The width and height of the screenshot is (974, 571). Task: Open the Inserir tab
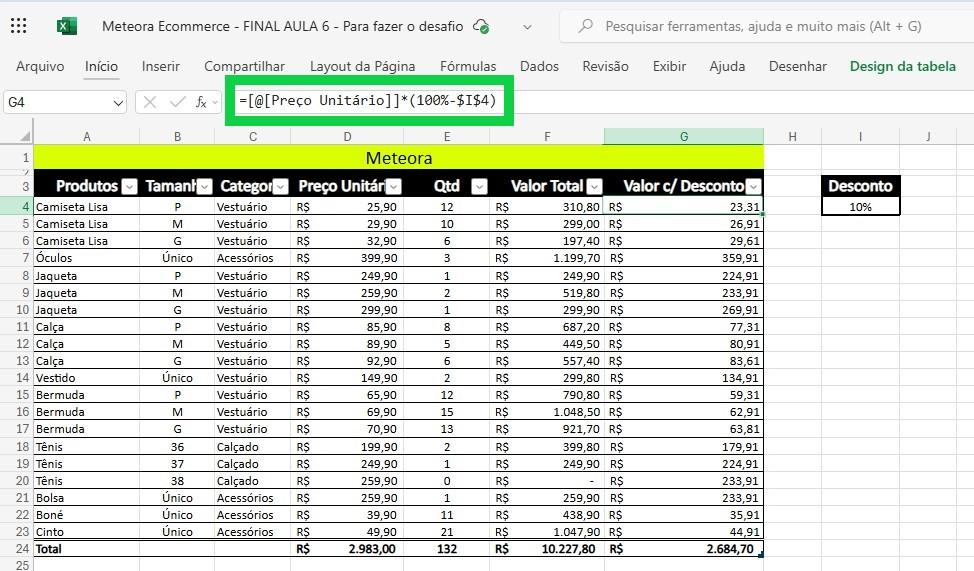(x=160, y=66)
